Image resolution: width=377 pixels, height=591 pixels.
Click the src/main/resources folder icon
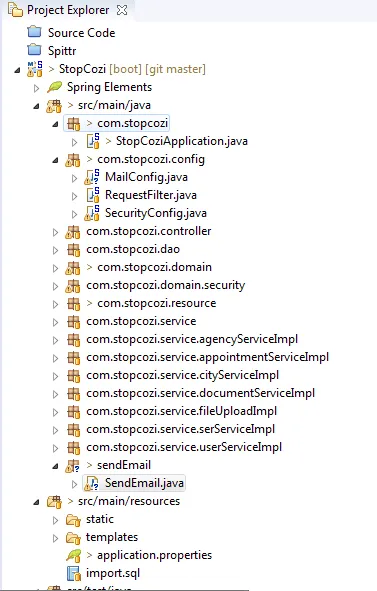point(54,502)
